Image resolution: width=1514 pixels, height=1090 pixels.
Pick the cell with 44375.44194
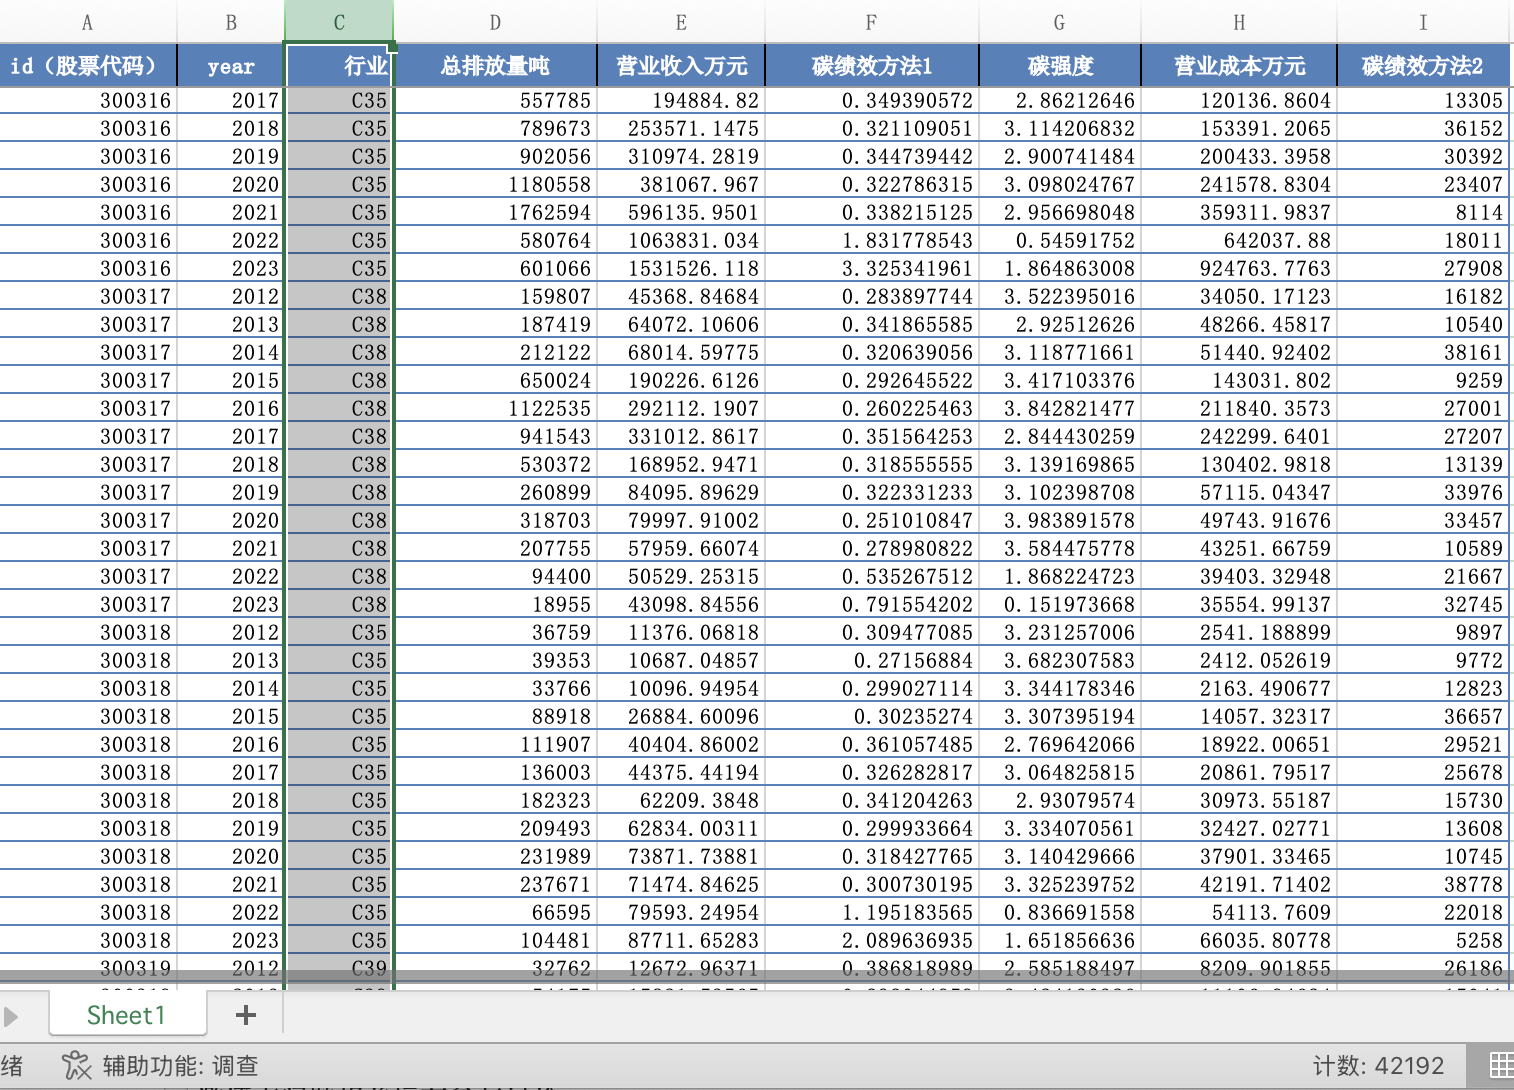pos(681,772)
